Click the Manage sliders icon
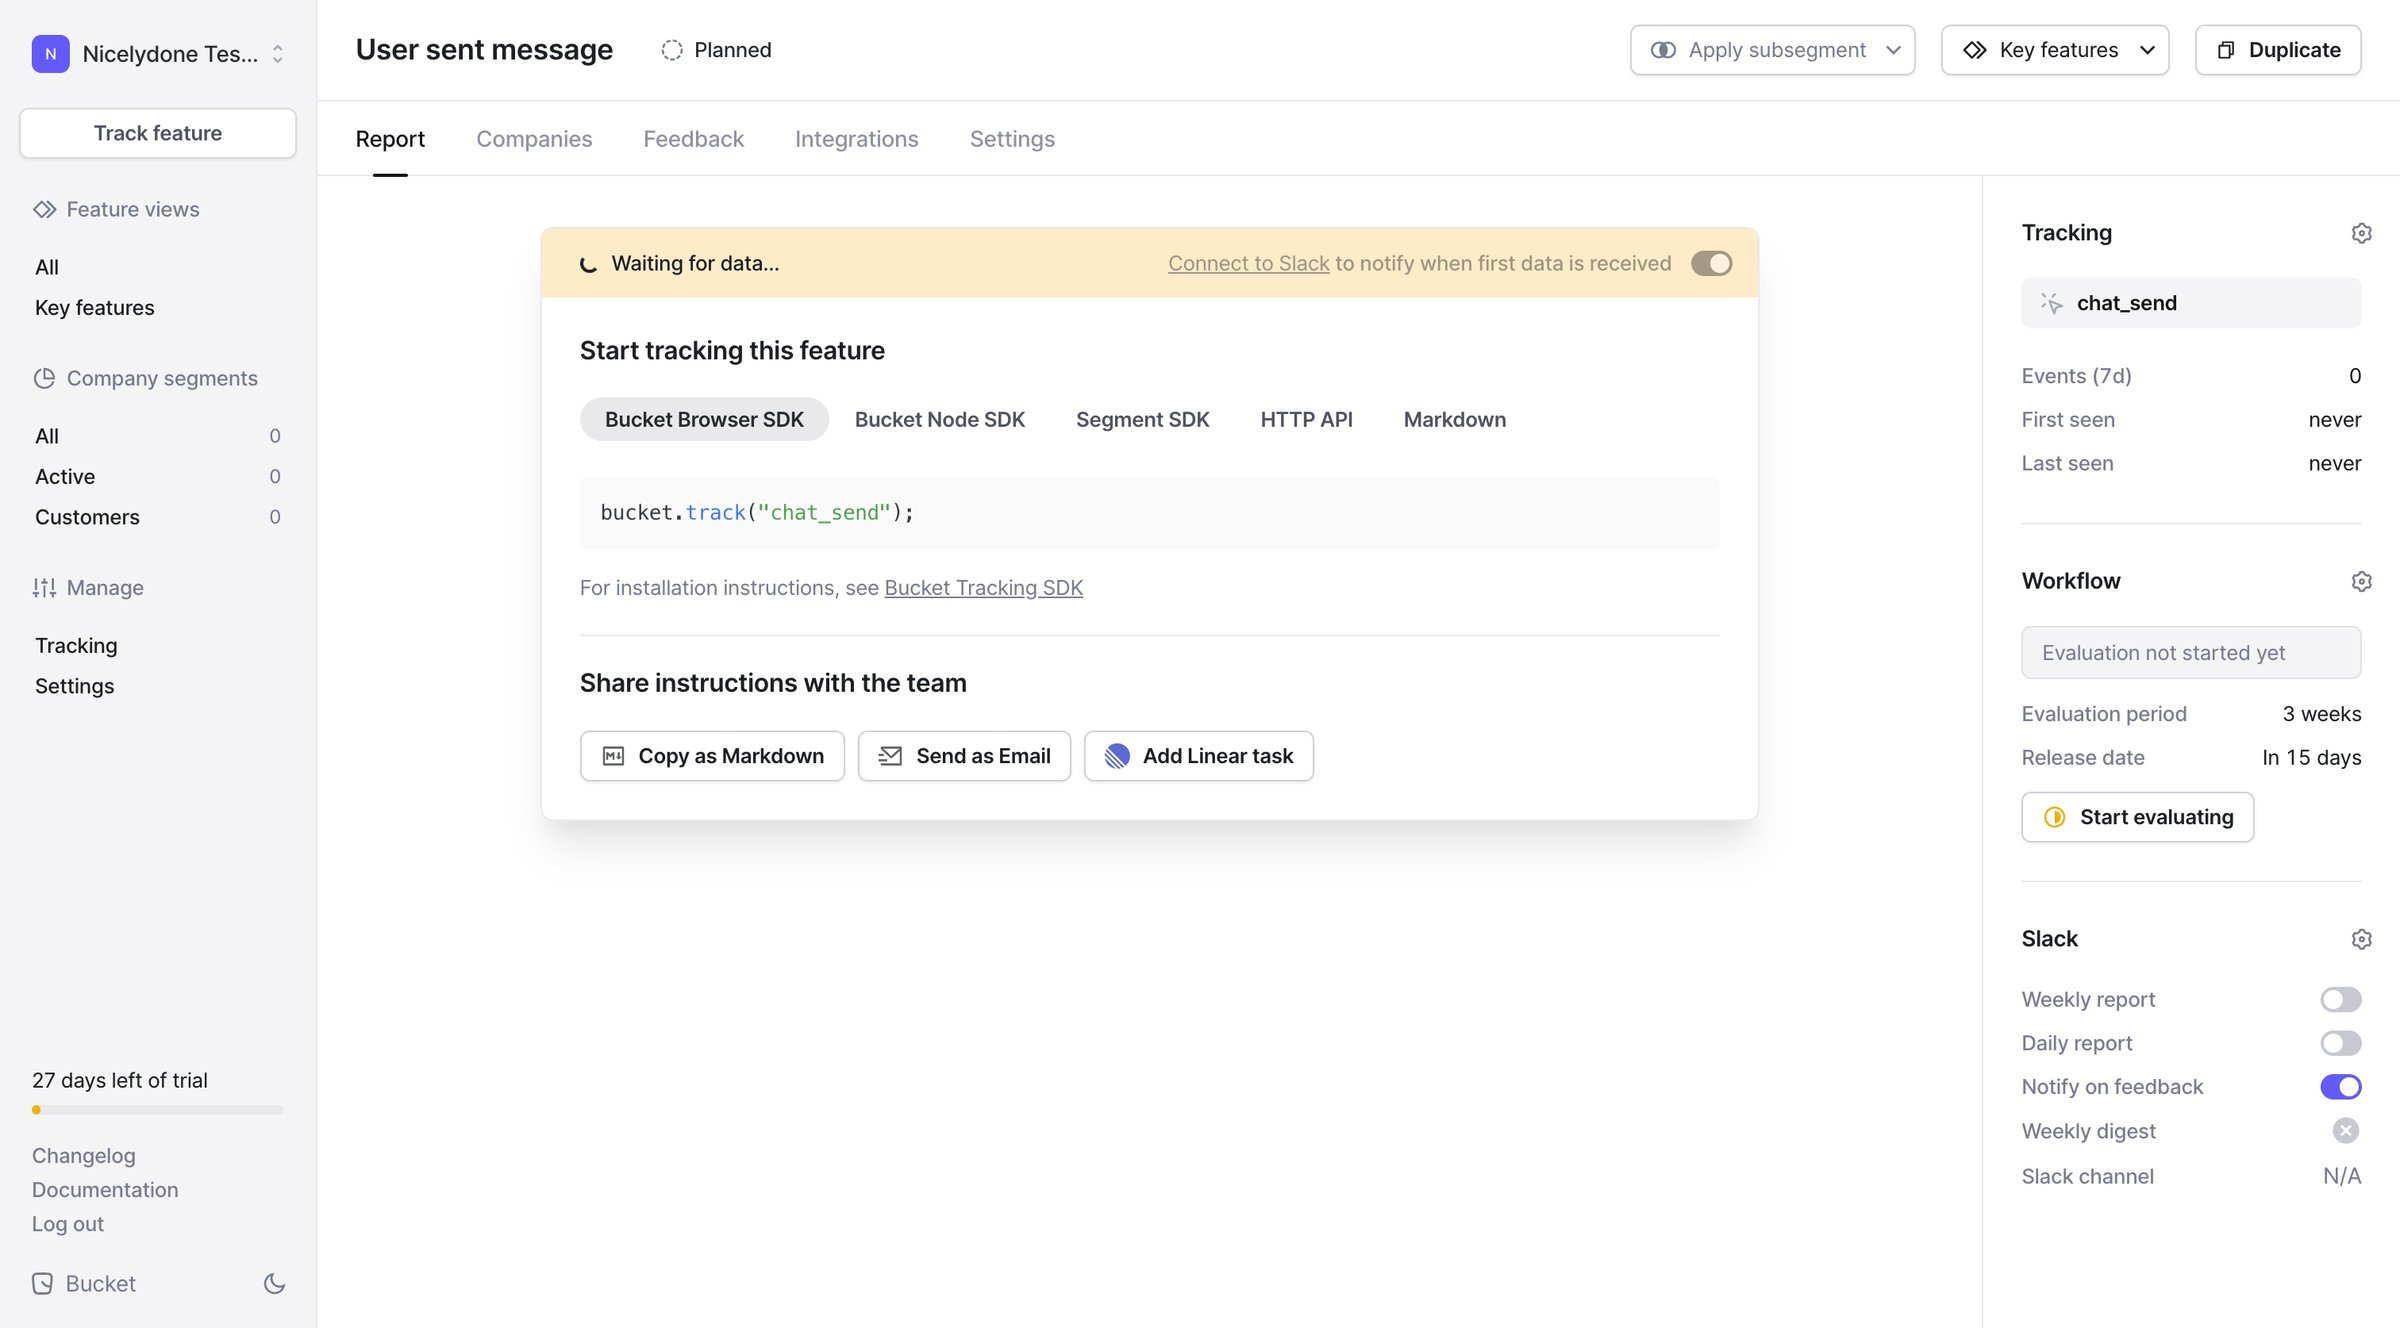2400x1328 pixels. tap(44, 588)
